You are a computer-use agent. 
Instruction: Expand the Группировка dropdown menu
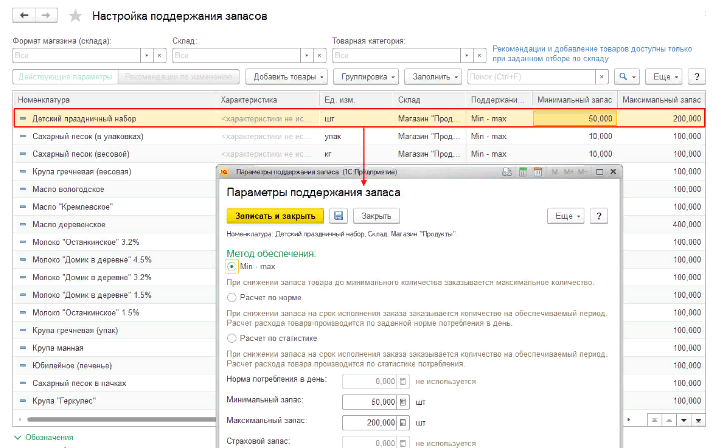coord(368,77)
